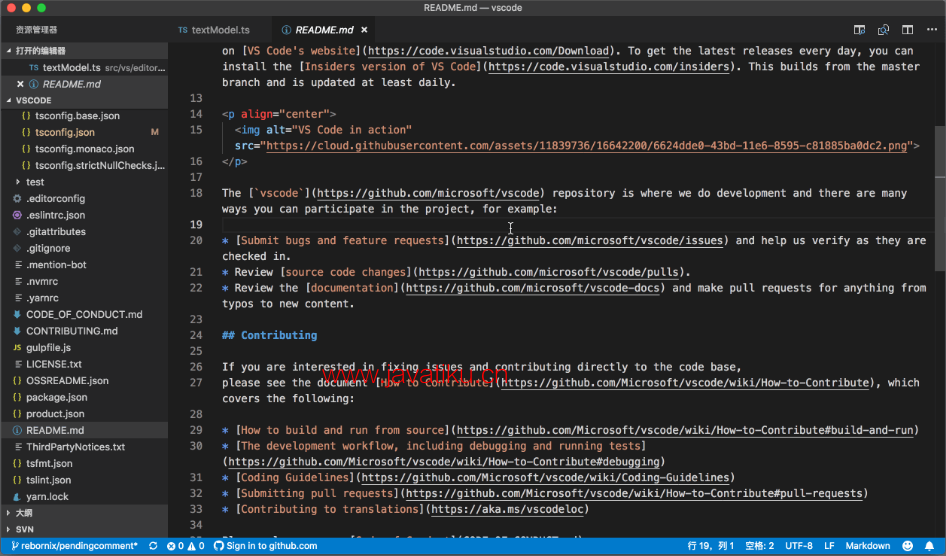Click the LICENSE.txt file icon
The image size is (946, 556).
pyautogui.click(x=19, y=364)
